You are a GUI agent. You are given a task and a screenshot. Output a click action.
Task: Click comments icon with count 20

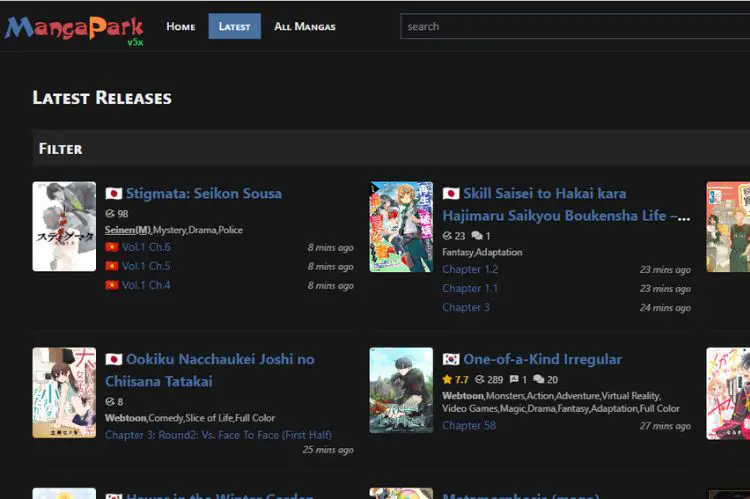click(539, 379)
